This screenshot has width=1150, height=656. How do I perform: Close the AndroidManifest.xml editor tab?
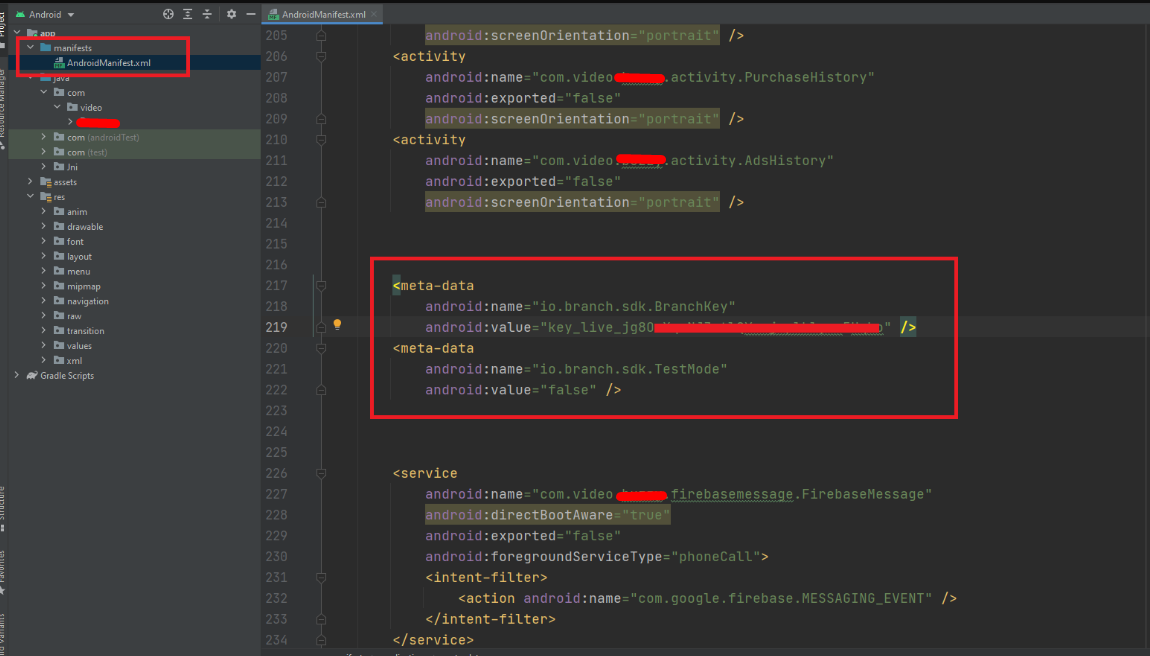pyautogui.click(x=376, y=15)
